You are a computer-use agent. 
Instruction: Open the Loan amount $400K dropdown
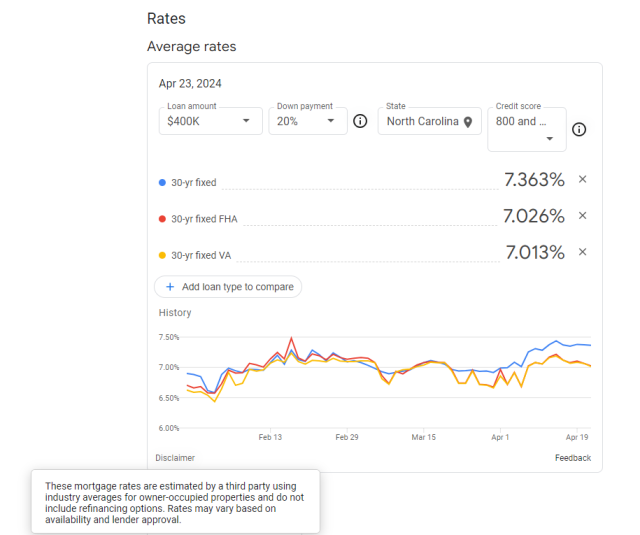click(x=211, y=121)
